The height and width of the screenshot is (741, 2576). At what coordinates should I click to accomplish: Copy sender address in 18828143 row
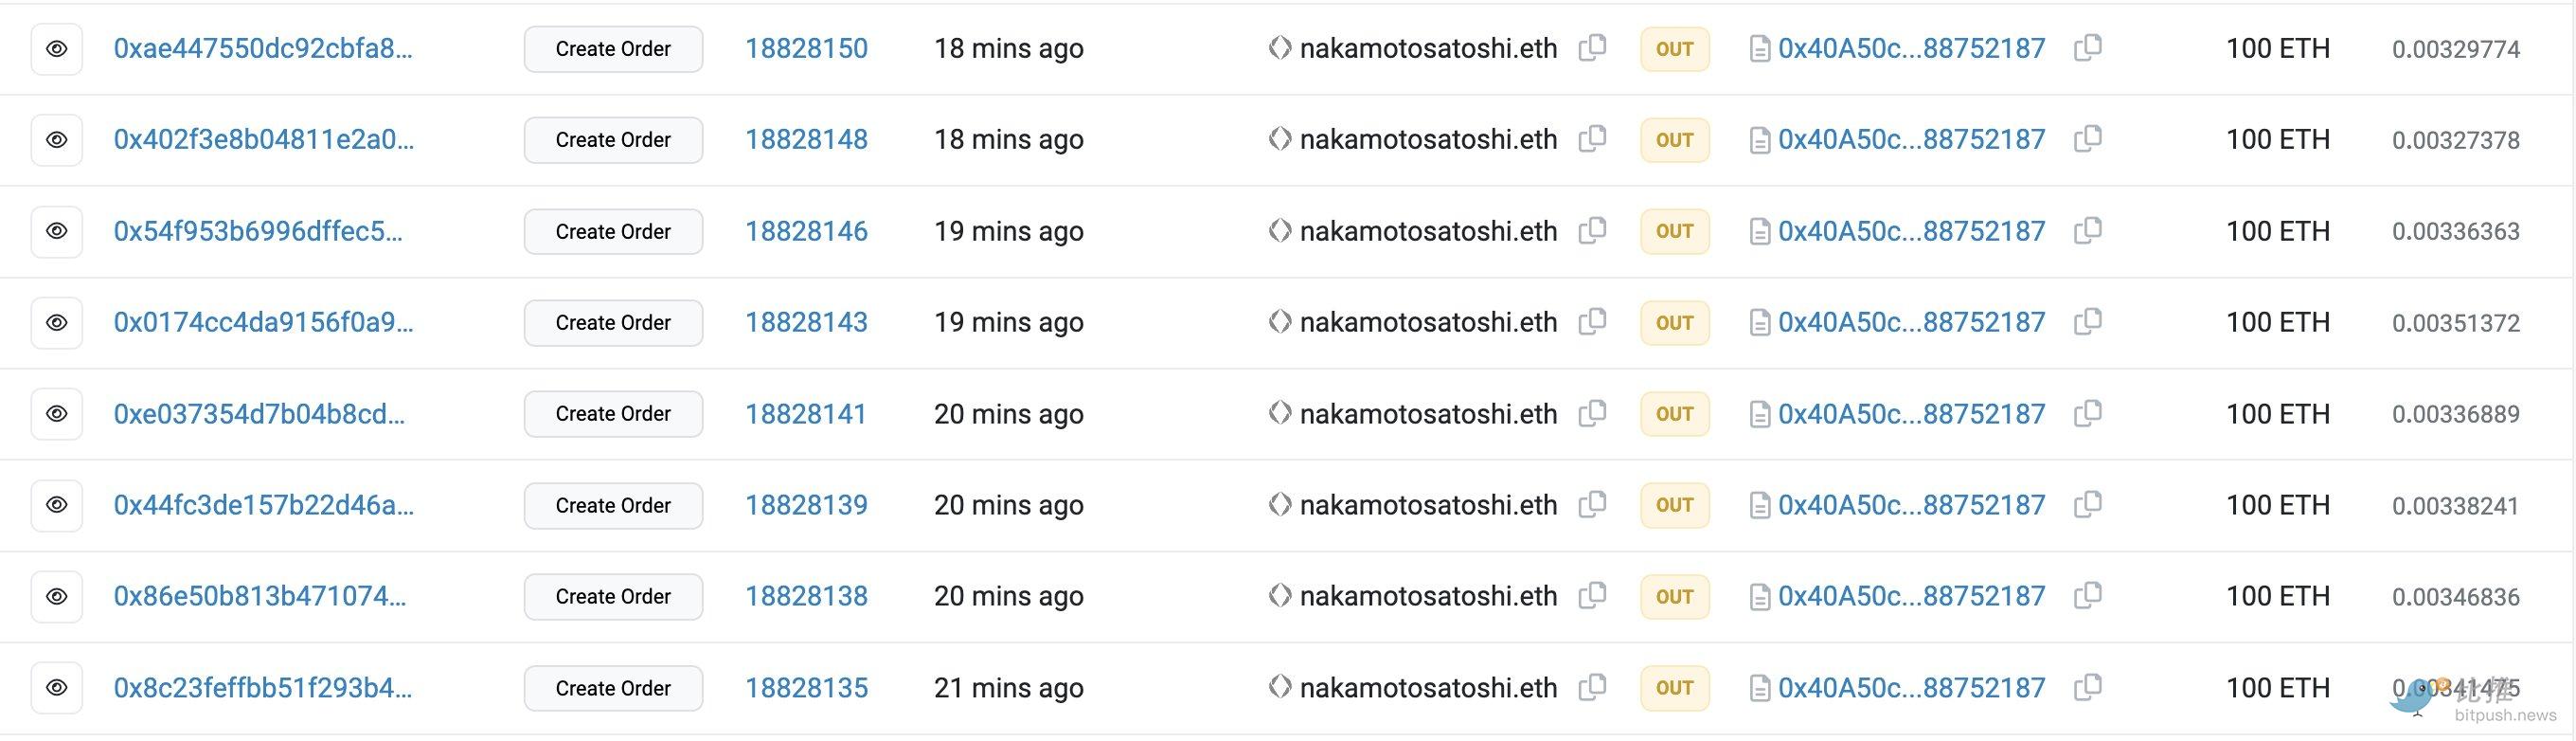[1592, 322]
